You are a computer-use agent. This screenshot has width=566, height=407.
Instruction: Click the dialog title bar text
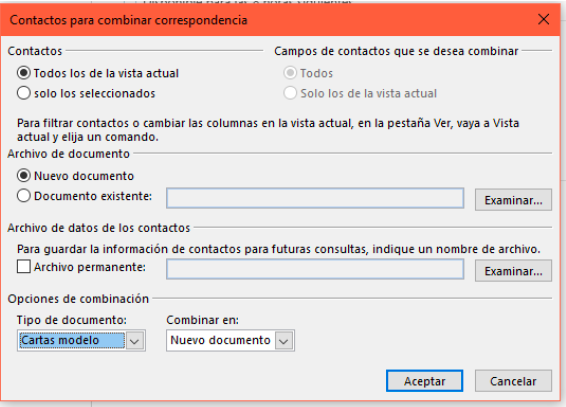(129, 20)
